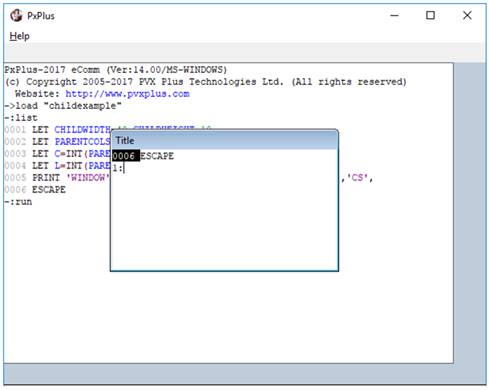Viewport: 489px width, 390px height.
Task: Click the 'CS' mnemonic text
Action: pos(357,178)
